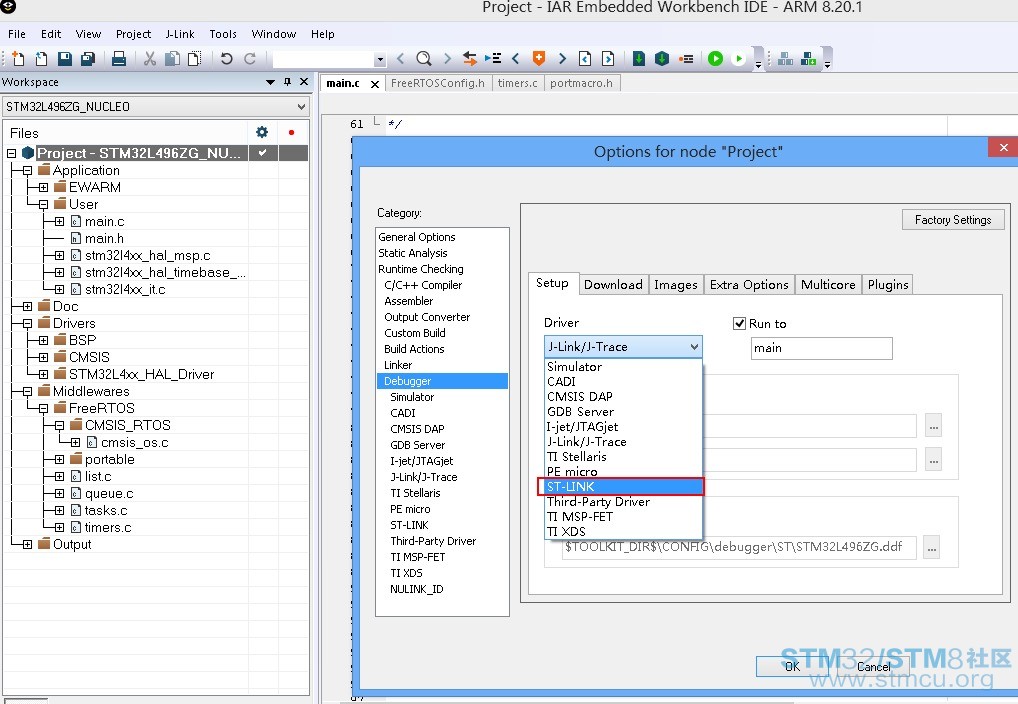Viewport: 1018px width, 704px height.
Task: Click the Save toolbar icon
Action: click(x=65, y=58)
